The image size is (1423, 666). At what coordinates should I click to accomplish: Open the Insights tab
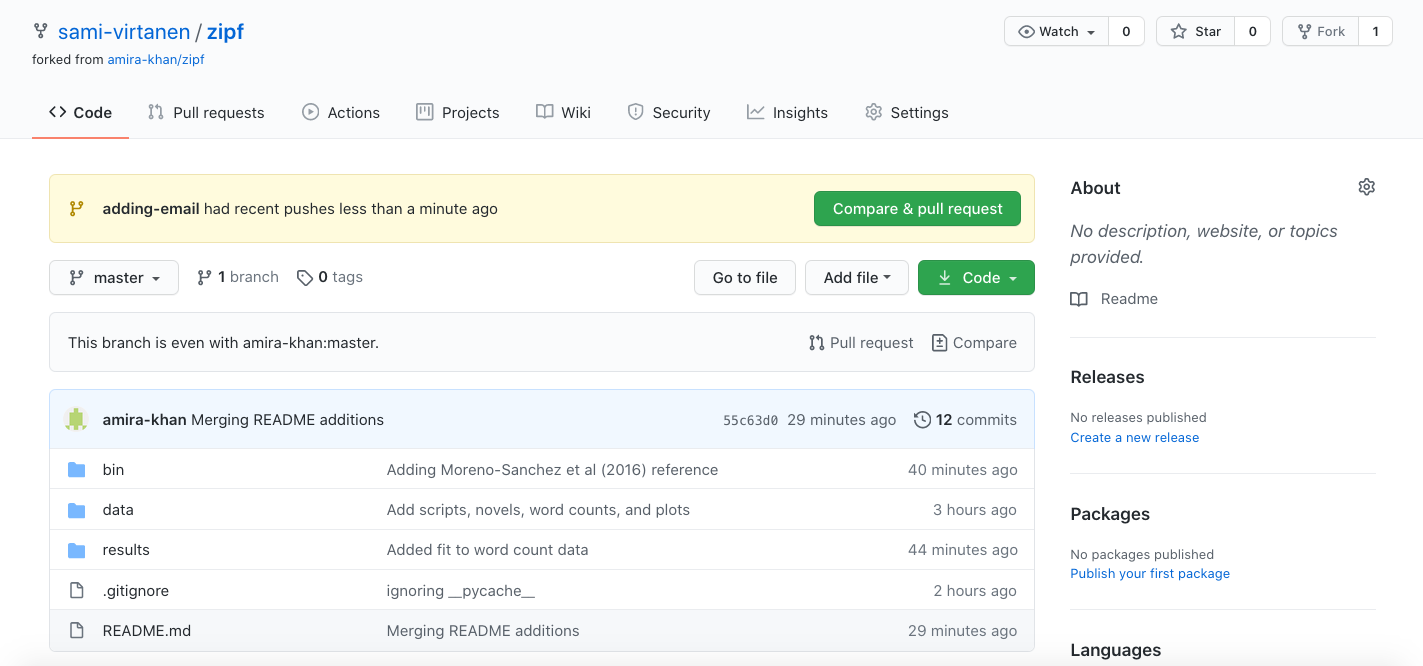pyautogui.click(x=787, y=113)
